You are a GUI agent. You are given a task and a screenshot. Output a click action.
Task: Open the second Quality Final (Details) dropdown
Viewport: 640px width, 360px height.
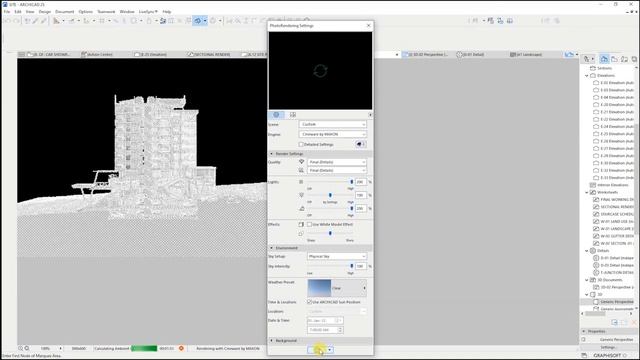click(337, 170)
